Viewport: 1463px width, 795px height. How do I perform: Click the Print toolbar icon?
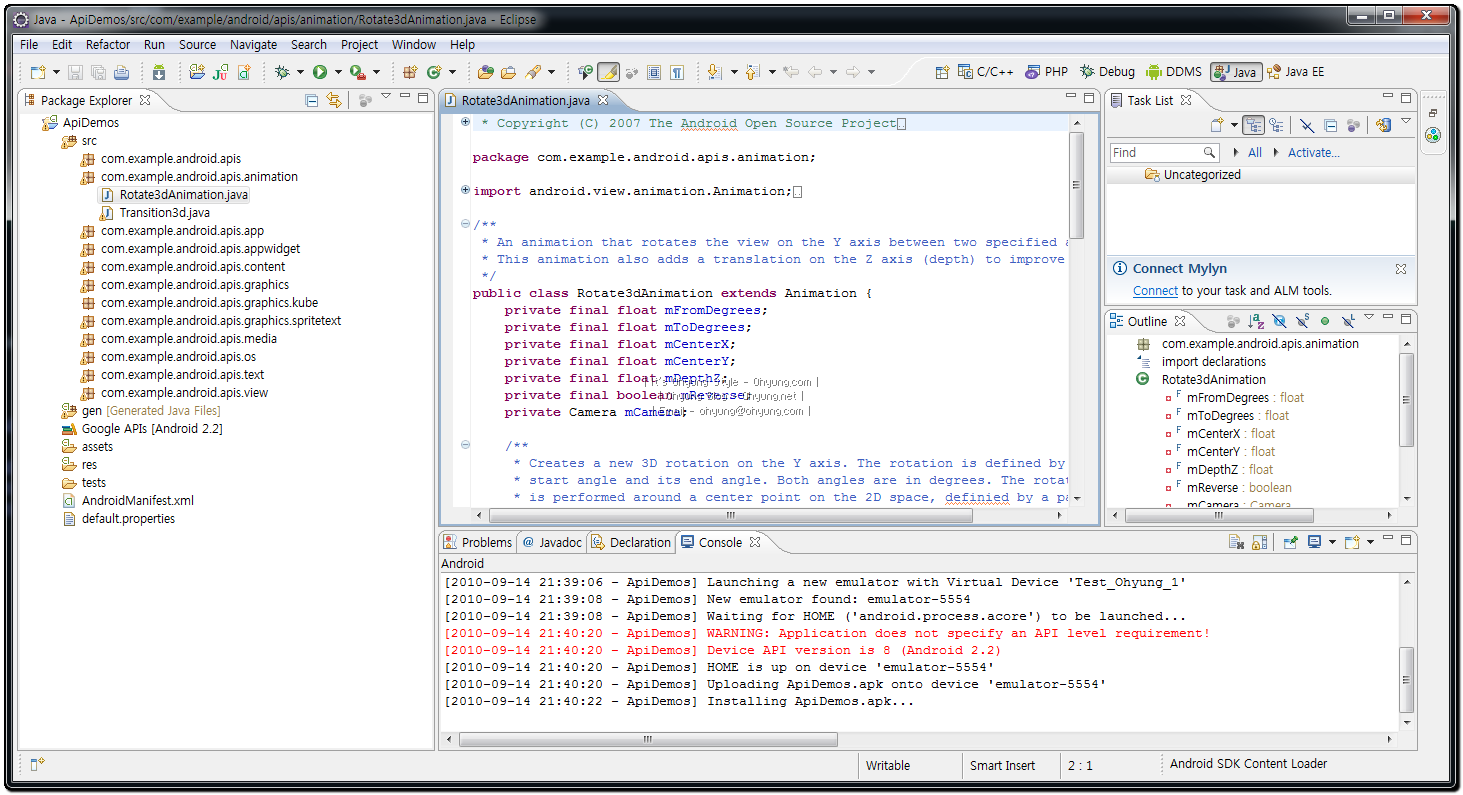tap(121, 72)
